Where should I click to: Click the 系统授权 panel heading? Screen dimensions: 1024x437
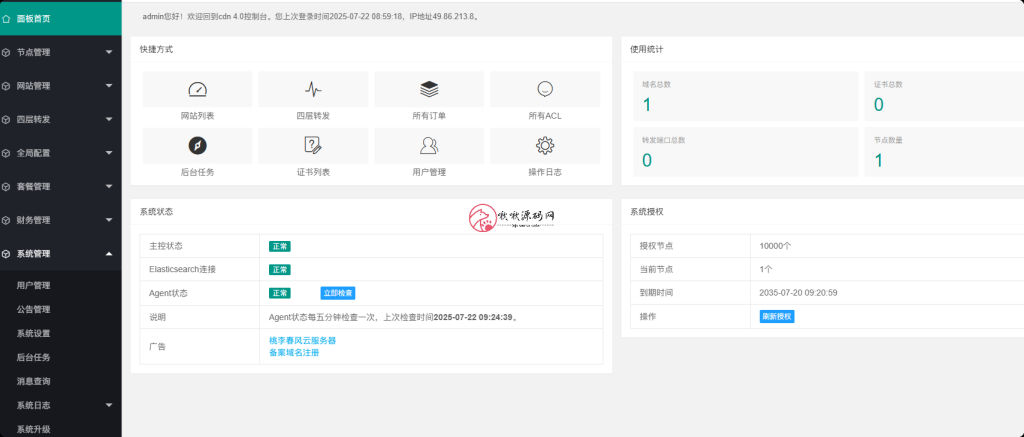[x=647, y=212]
